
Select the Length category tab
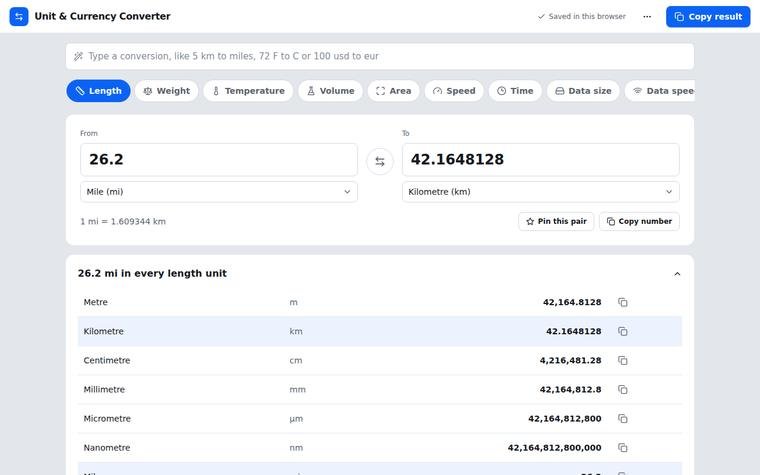(98, 91)
